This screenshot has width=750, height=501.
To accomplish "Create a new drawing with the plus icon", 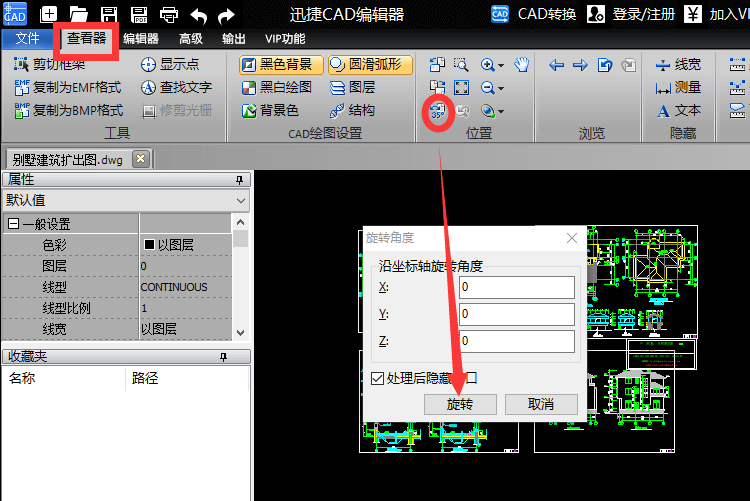I will click(x=48, y=14).
